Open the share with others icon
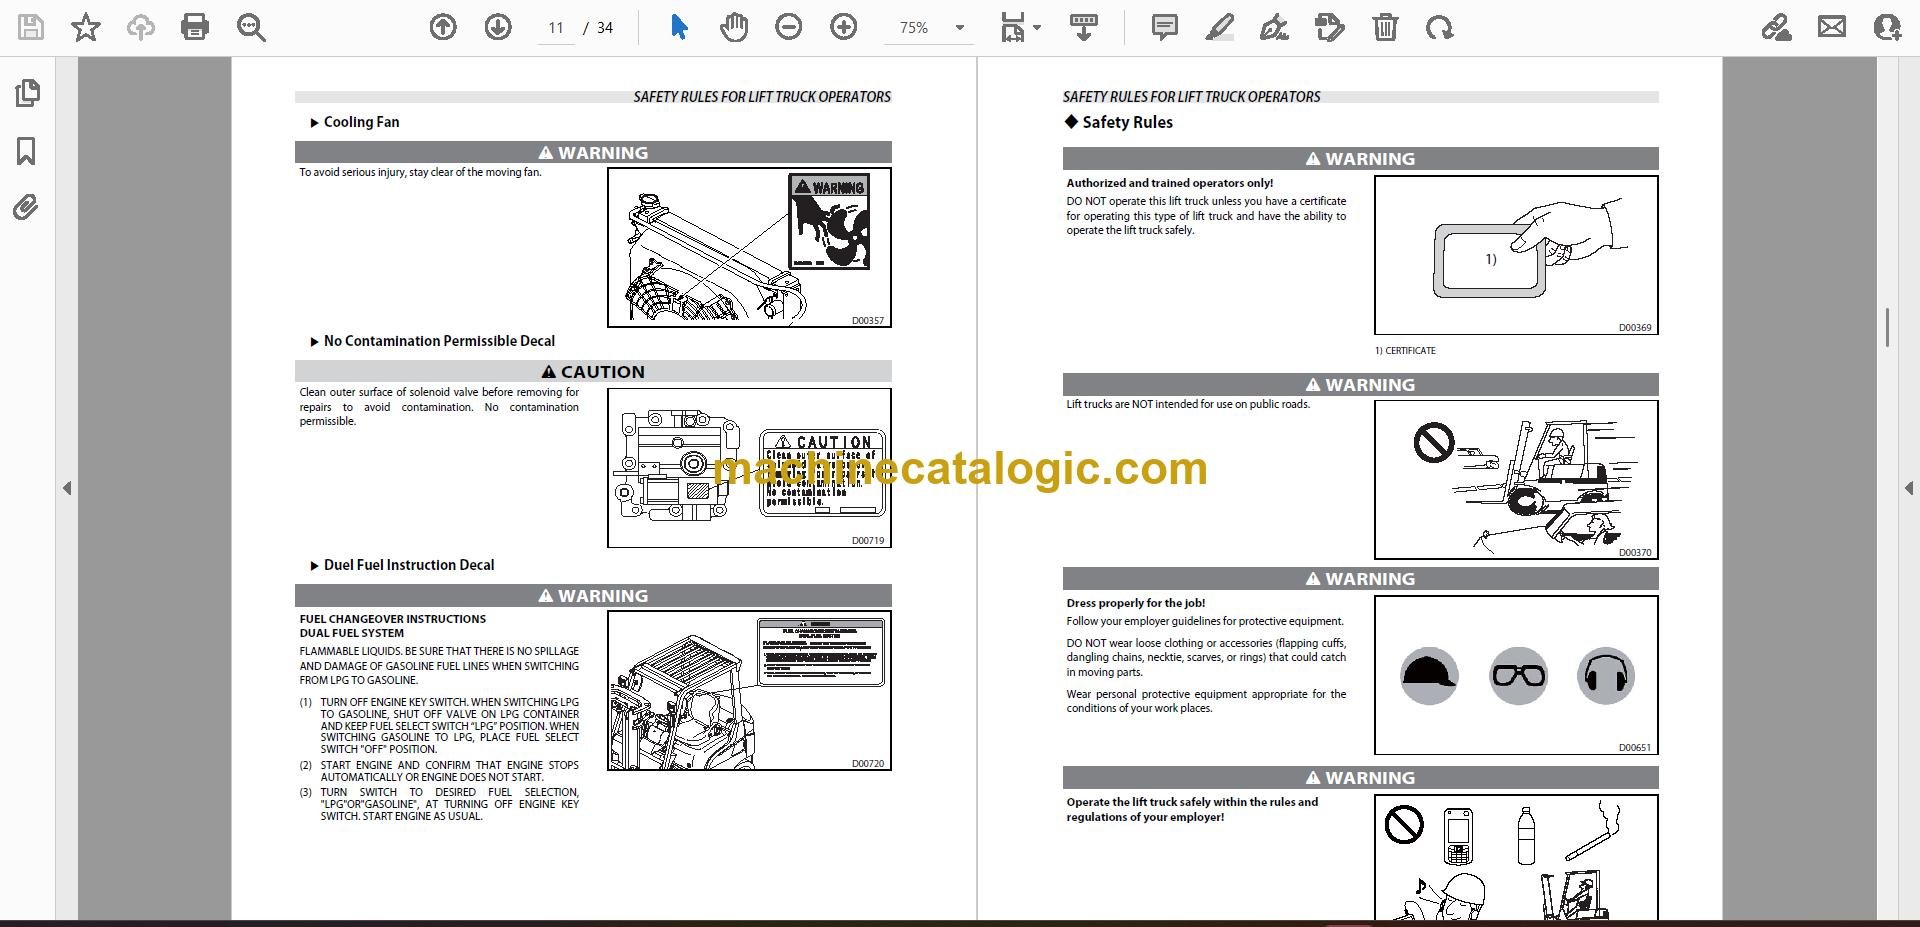The height and width of the screenshot is (927, 1920). click(x=1887, y=27)
